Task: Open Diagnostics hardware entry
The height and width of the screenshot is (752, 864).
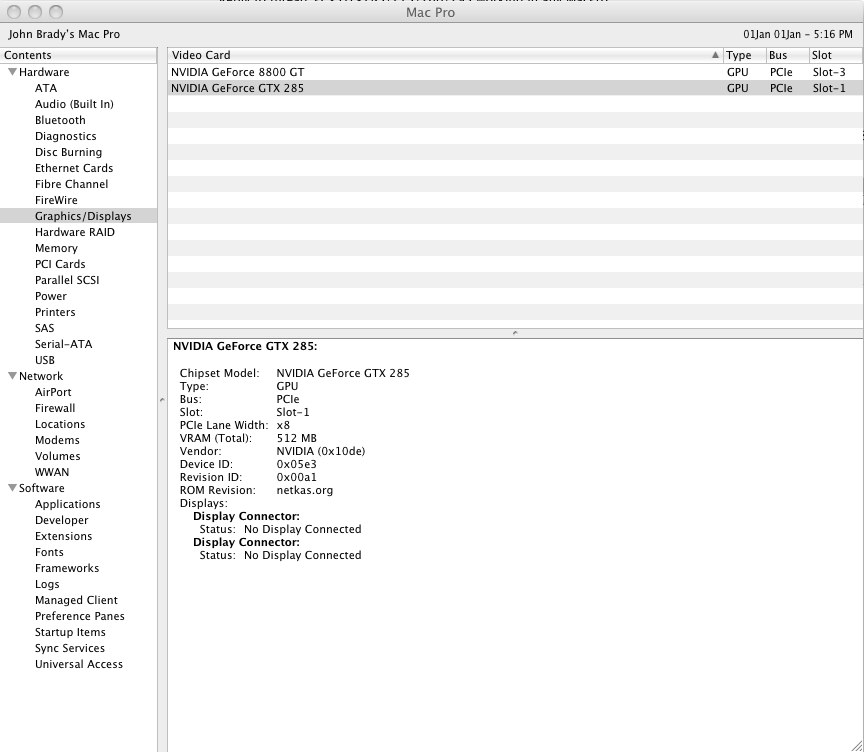Action: coord(66,136)
